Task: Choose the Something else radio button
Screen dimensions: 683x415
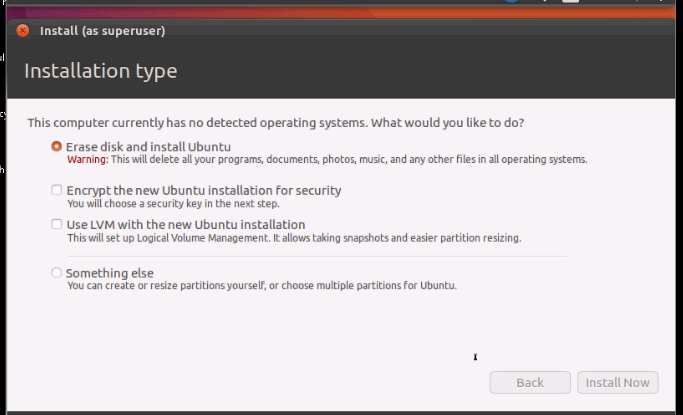Action: pos(56,273)
